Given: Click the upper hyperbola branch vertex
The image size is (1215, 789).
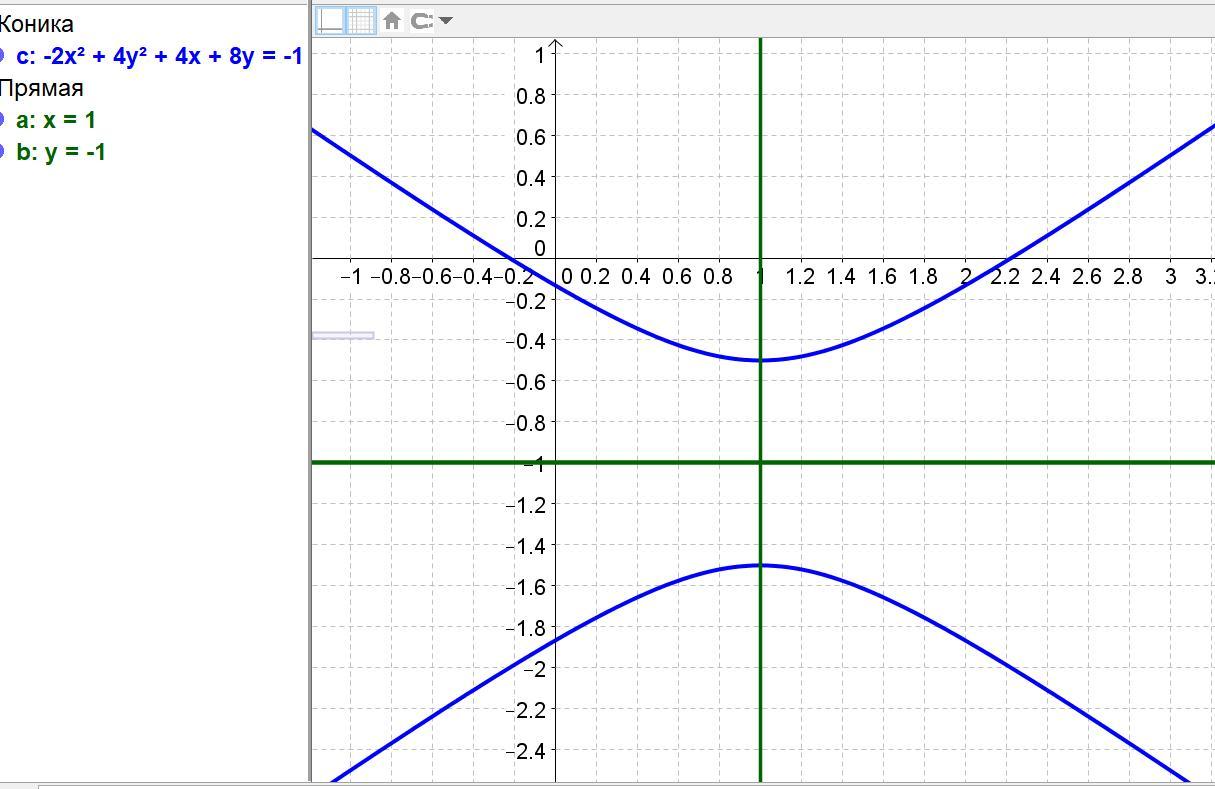Looking at the screenshot, I should (x=760, y=360).
